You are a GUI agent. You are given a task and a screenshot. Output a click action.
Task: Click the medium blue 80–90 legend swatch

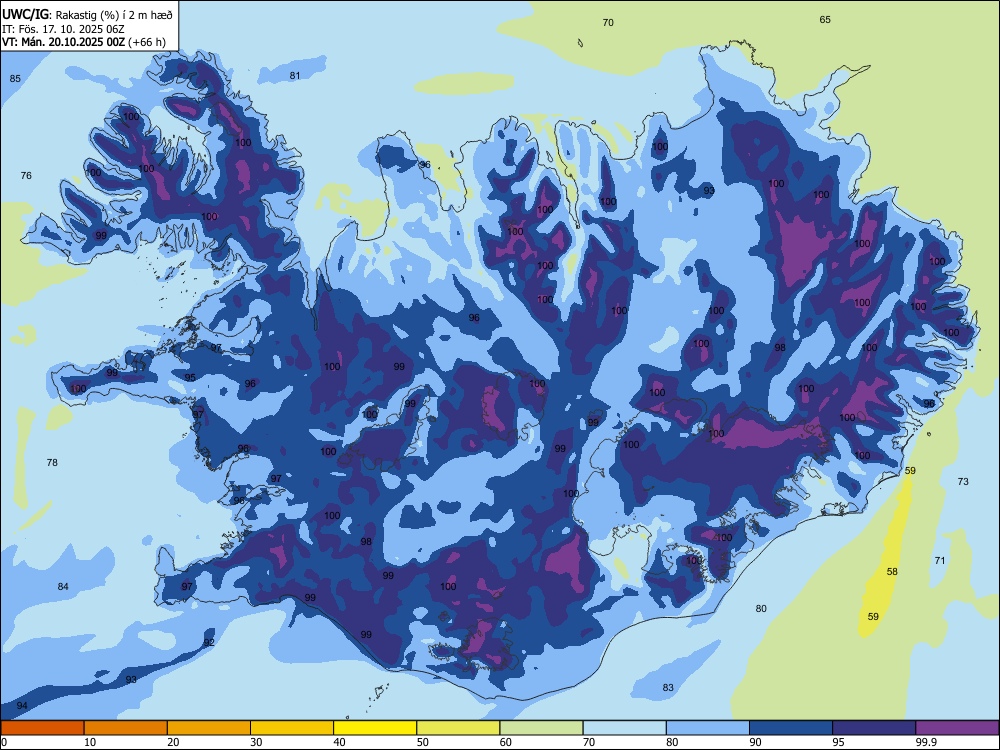tap(708, 728)
